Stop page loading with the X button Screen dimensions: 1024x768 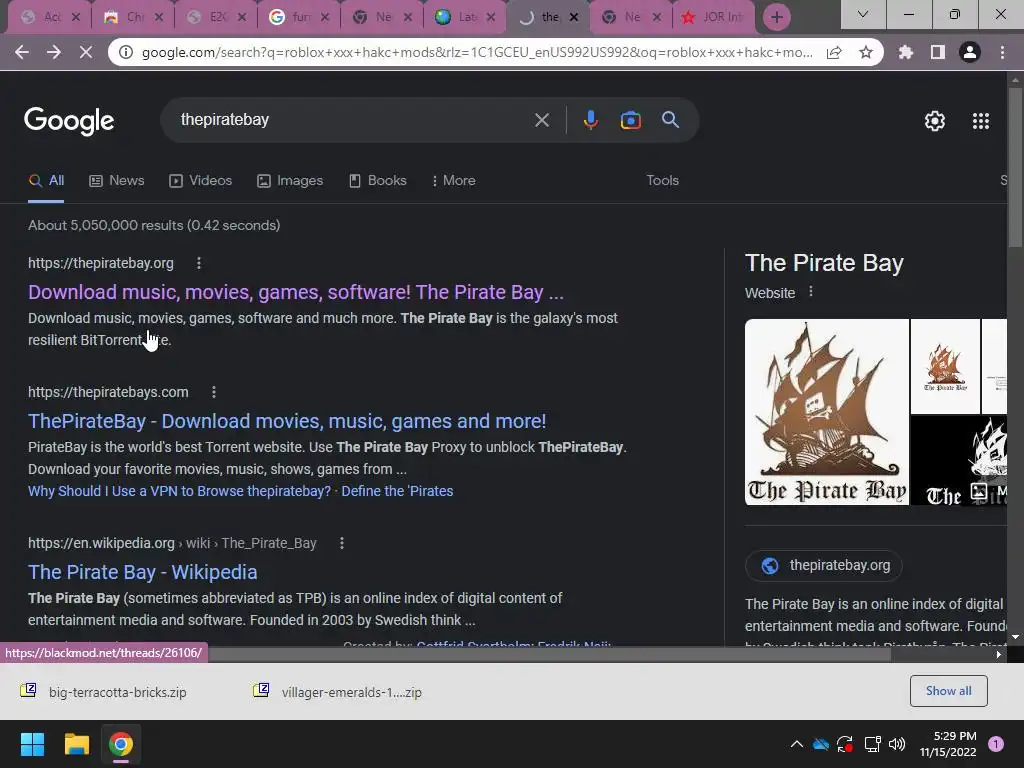point(86,52)
